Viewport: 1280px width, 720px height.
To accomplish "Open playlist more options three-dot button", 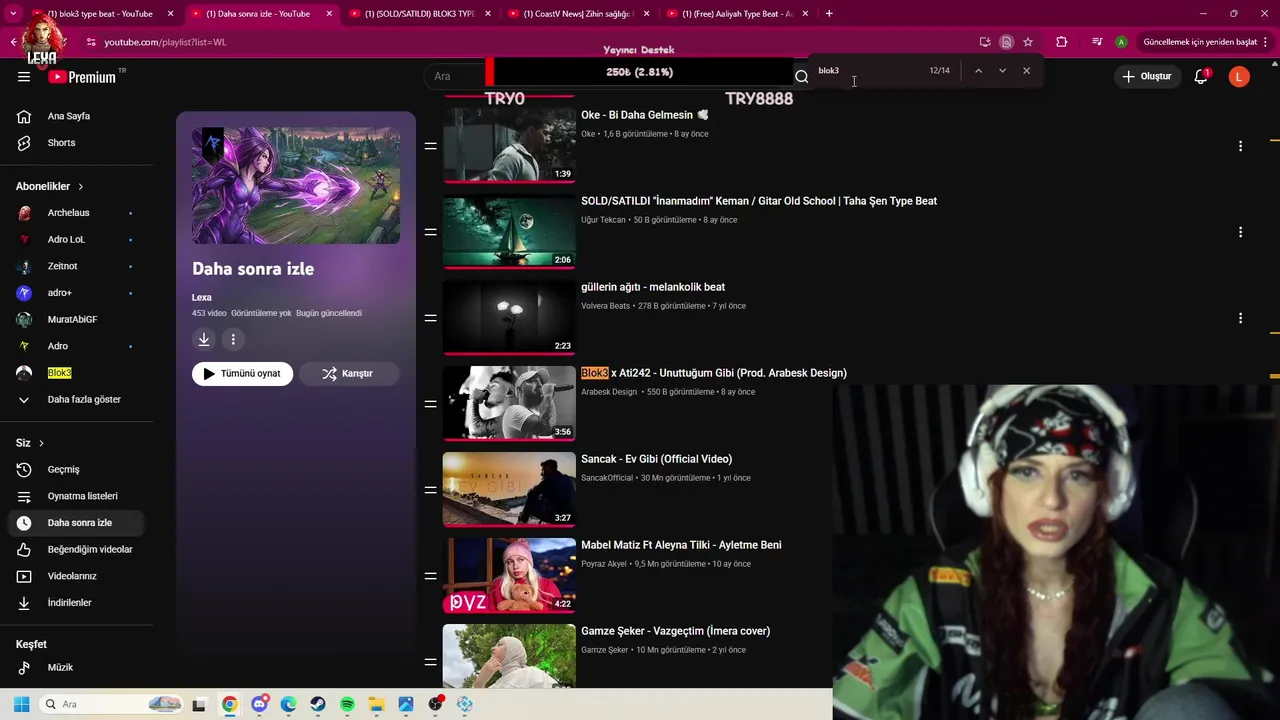I will 233,340.
